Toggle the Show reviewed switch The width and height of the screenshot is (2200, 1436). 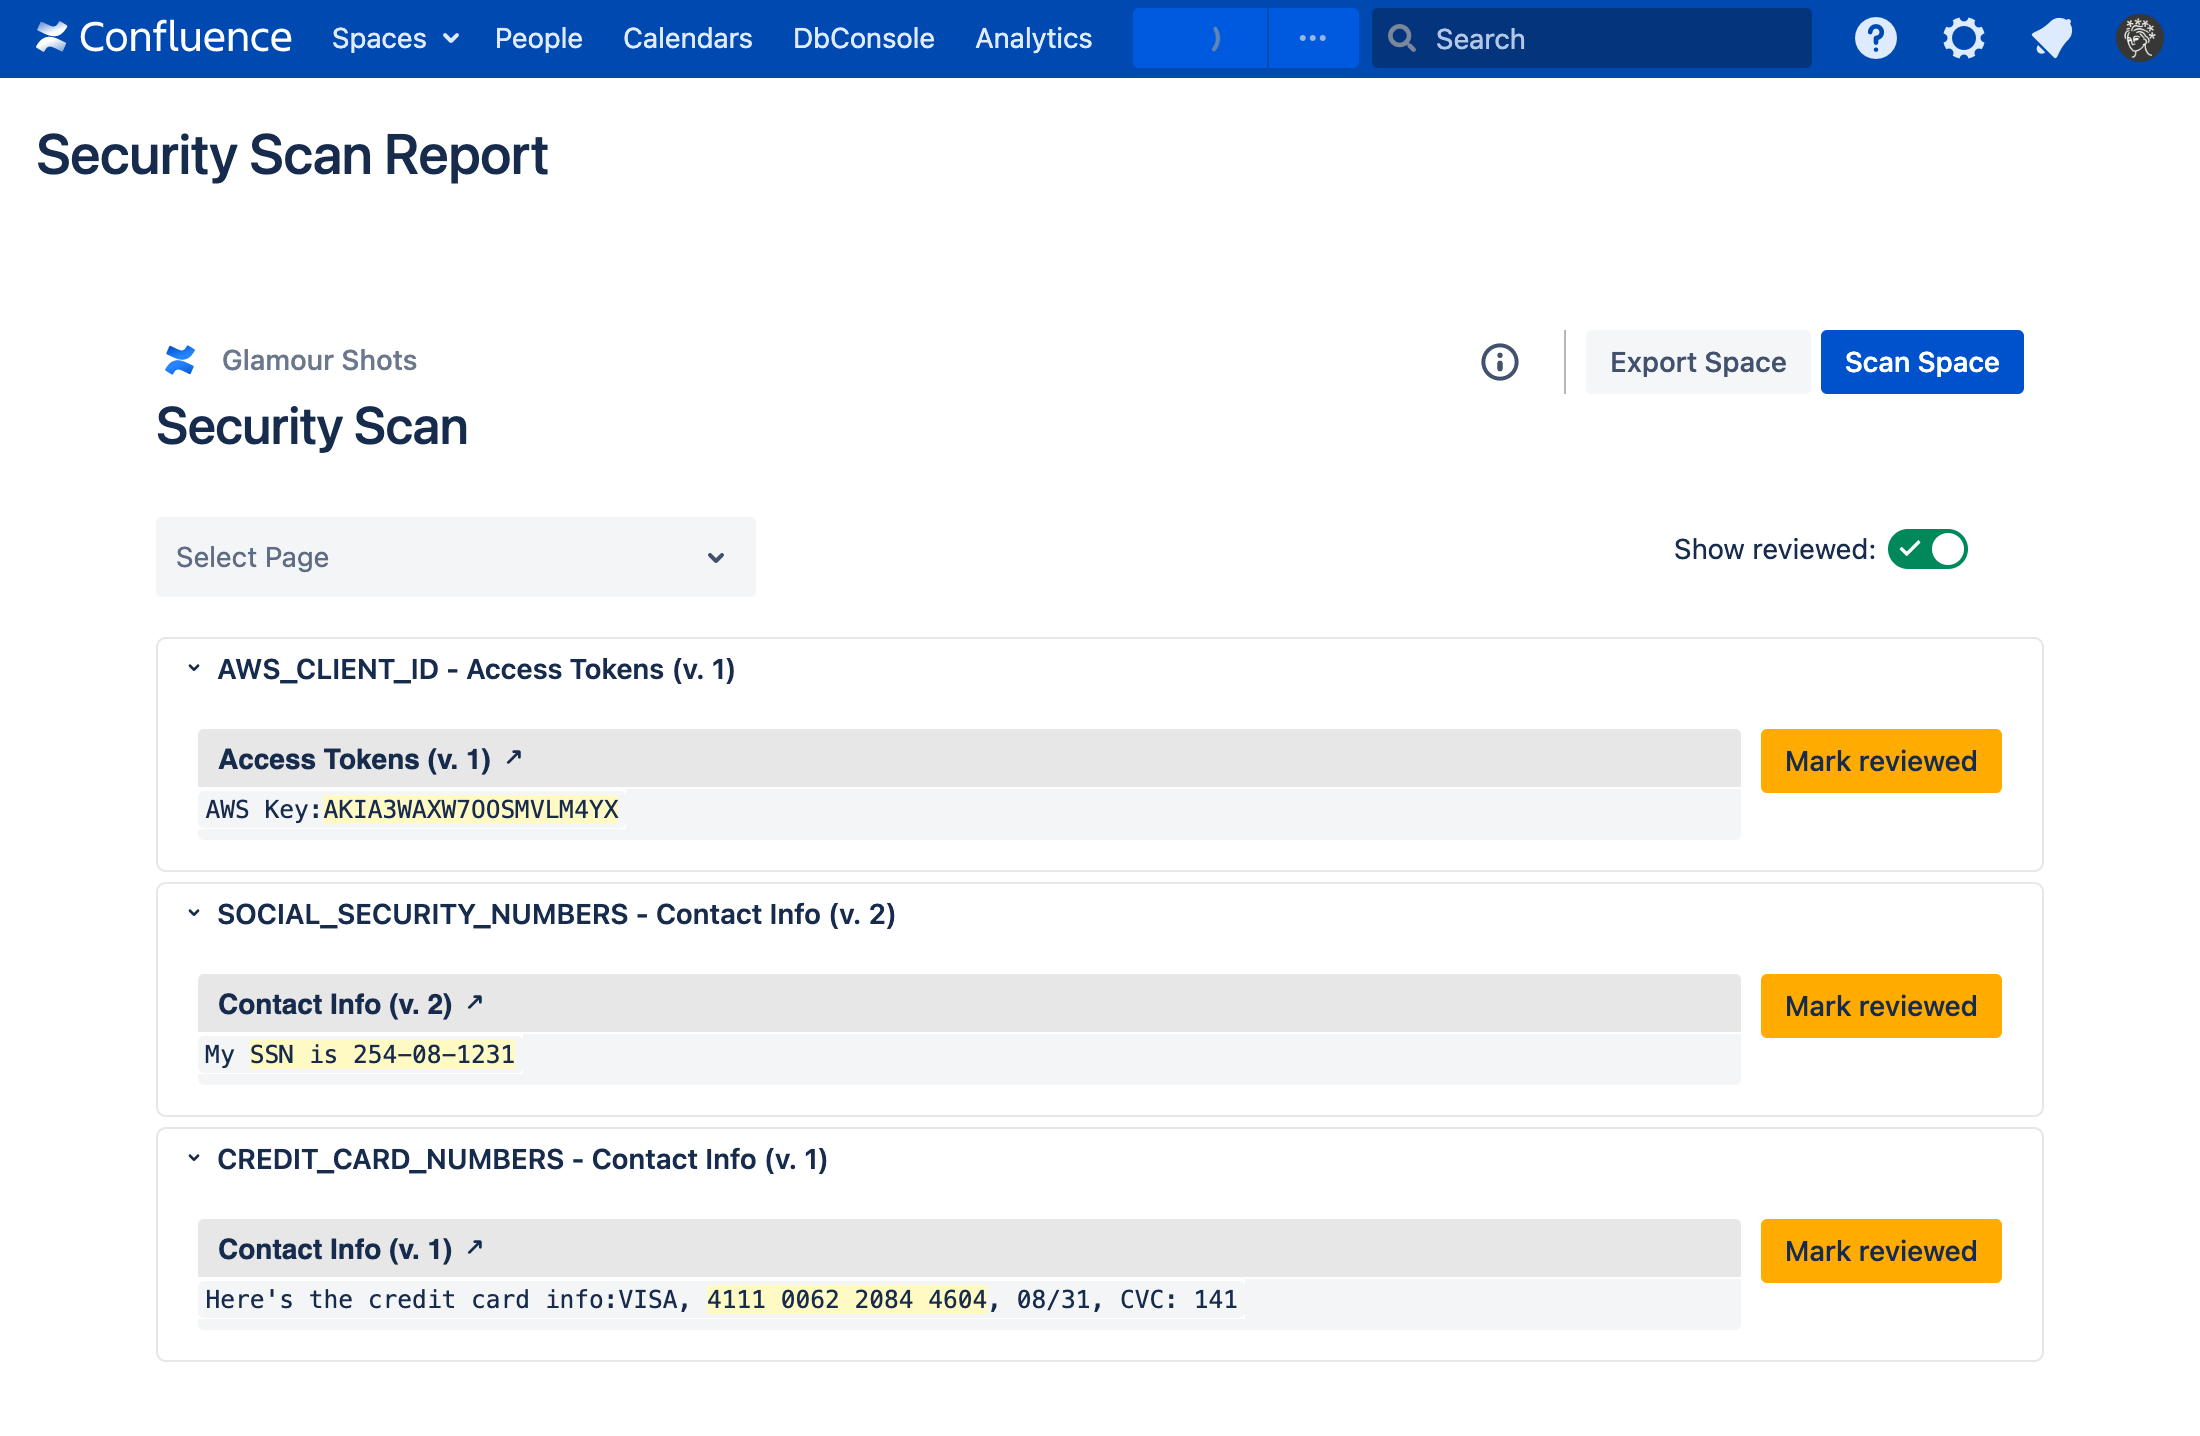[1927, 549]
